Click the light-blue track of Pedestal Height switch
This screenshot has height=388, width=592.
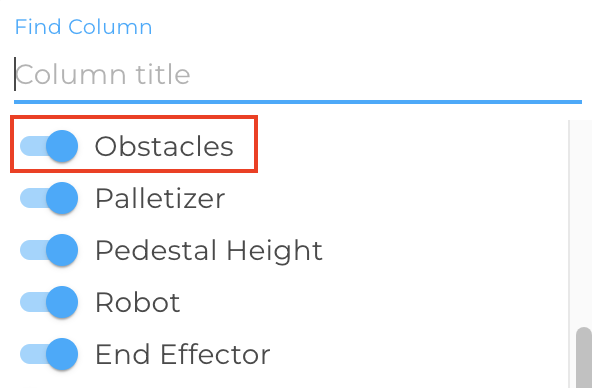tap(32, 250)
